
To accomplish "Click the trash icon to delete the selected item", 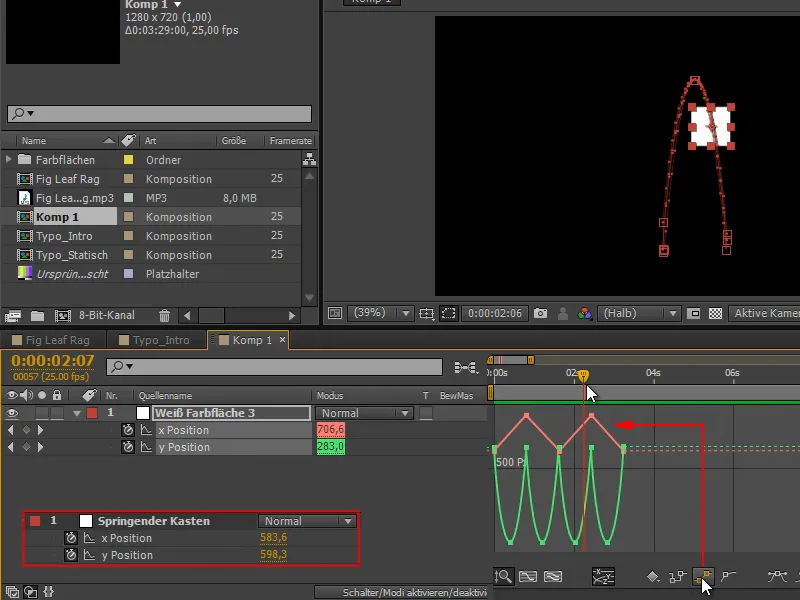I will (x=164, y=316).
